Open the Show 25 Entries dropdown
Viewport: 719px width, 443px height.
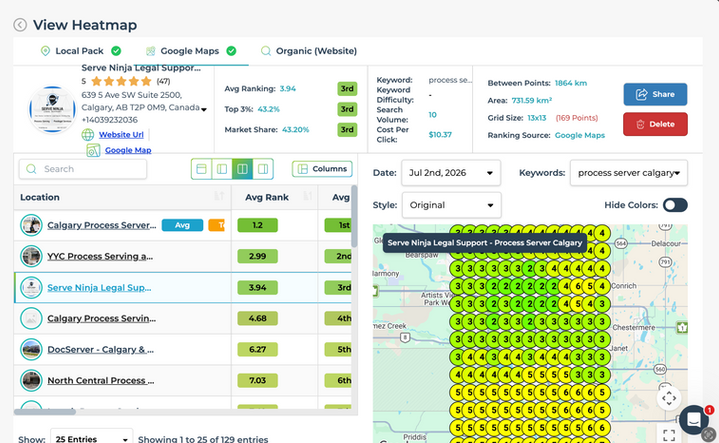coord(91,439)
